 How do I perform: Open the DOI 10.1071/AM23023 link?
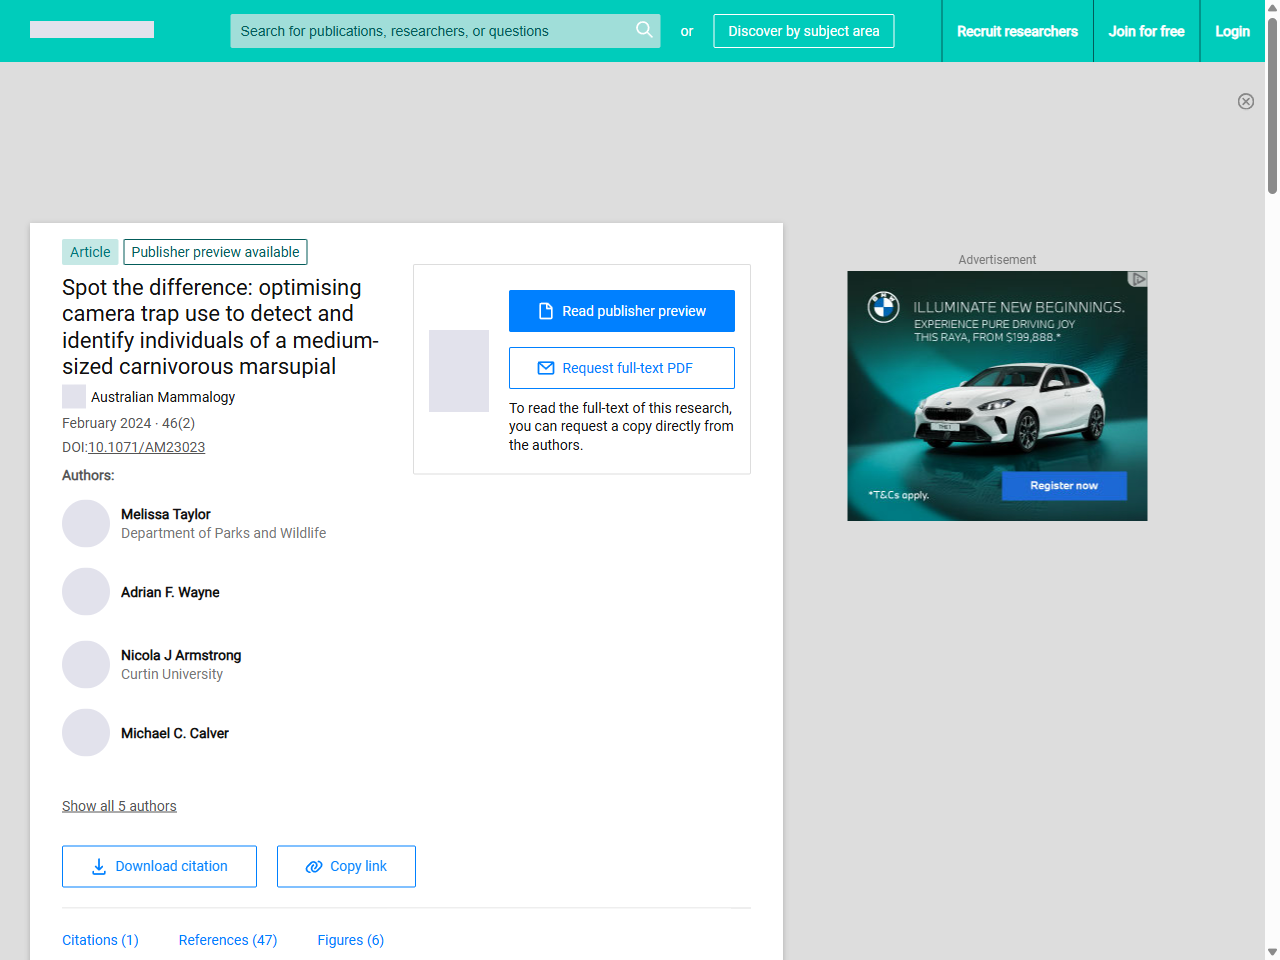coord(146,447)
